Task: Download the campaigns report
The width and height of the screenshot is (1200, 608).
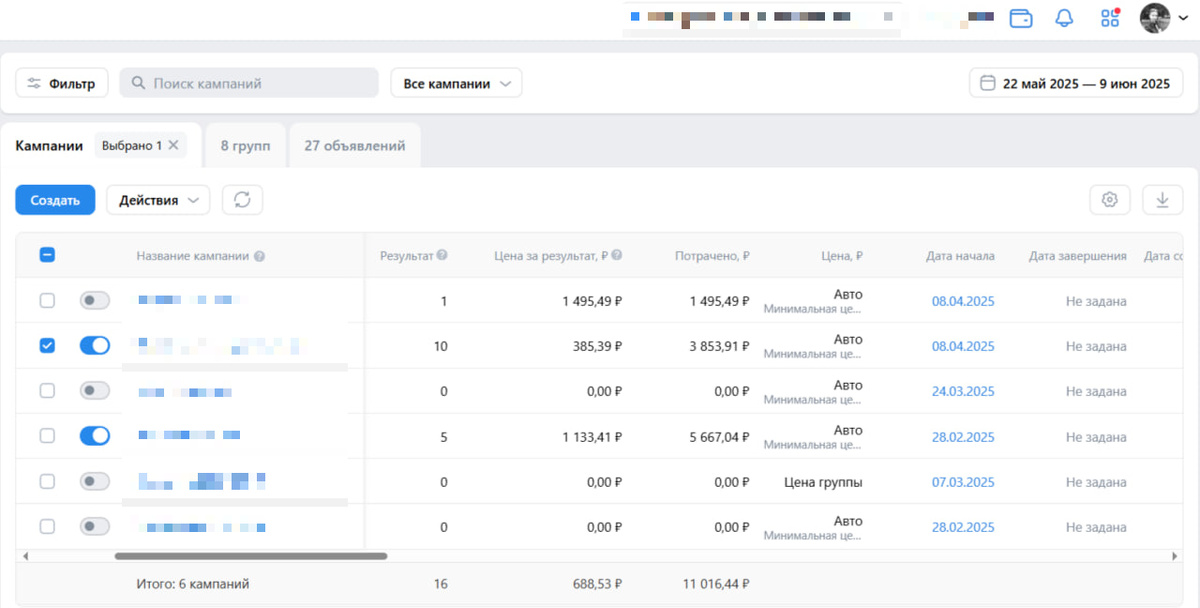Action: (1162, 200)
